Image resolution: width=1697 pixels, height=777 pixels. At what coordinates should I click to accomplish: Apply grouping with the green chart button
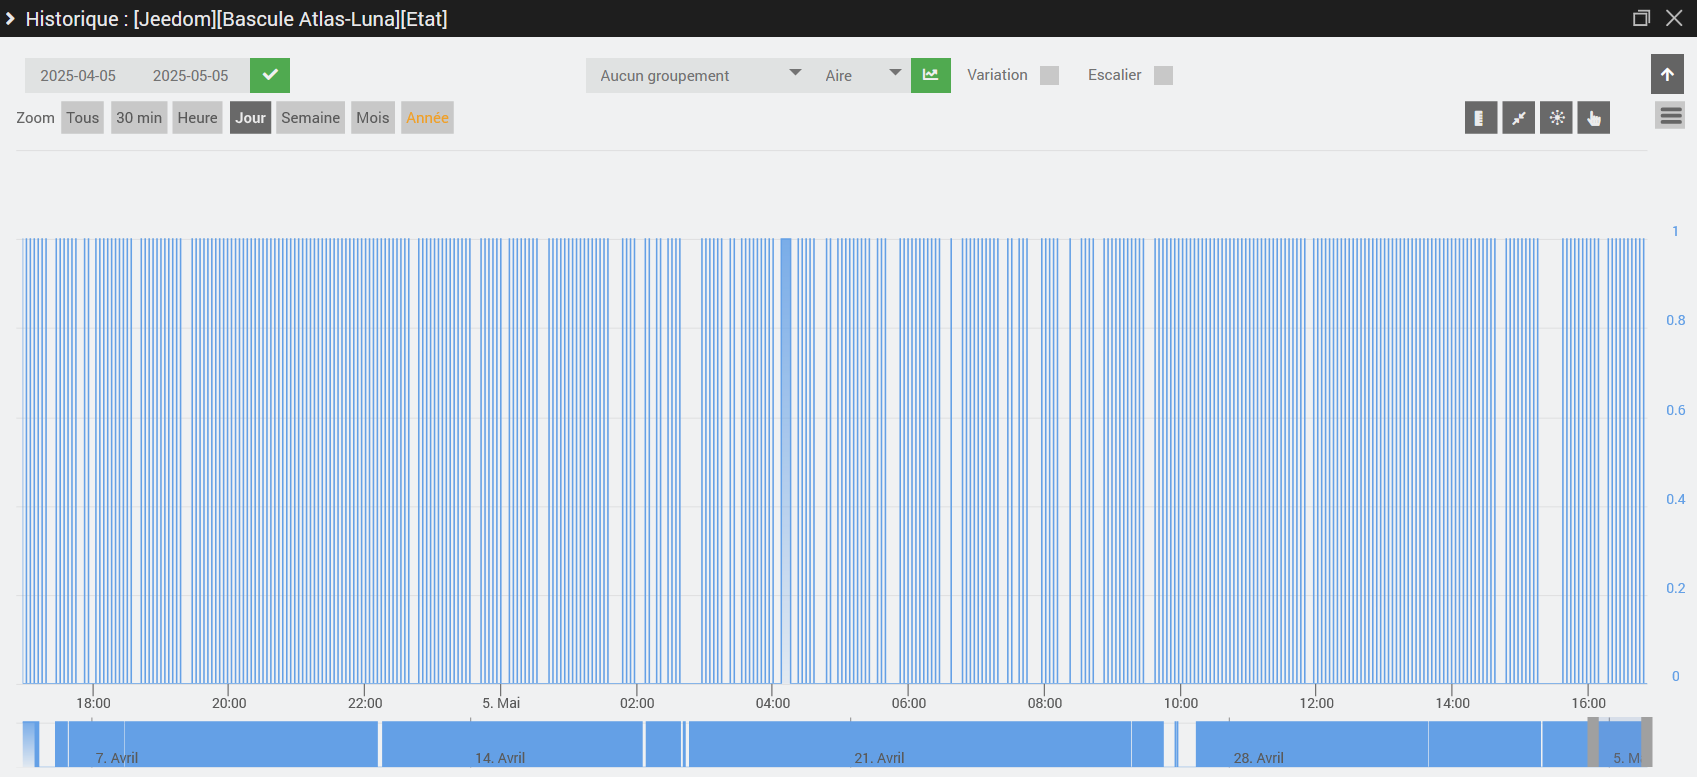930,75
